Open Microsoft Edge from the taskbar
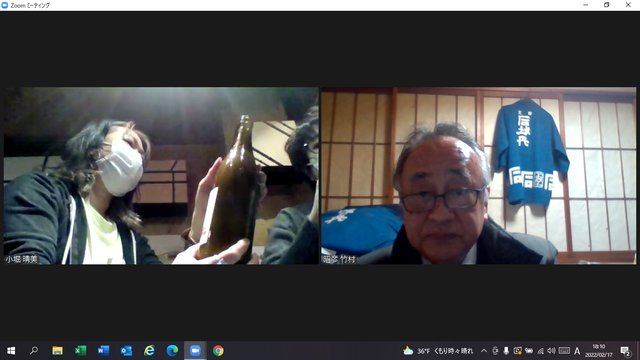Viewport: 640px width, 360px height. pyautogui.click(x=172, y=351)
